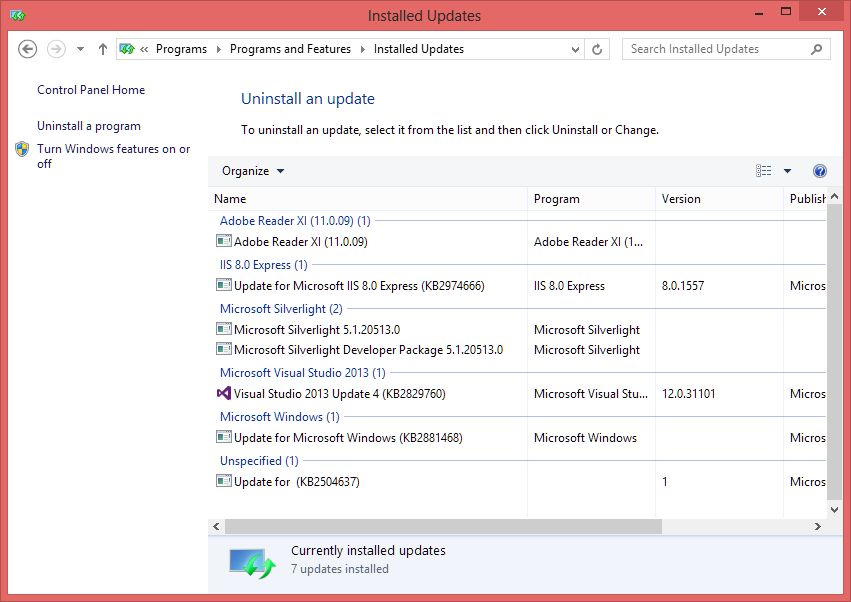Click the address bar overflow chevron
Screen dimensions: 851x602
[144, 49]
